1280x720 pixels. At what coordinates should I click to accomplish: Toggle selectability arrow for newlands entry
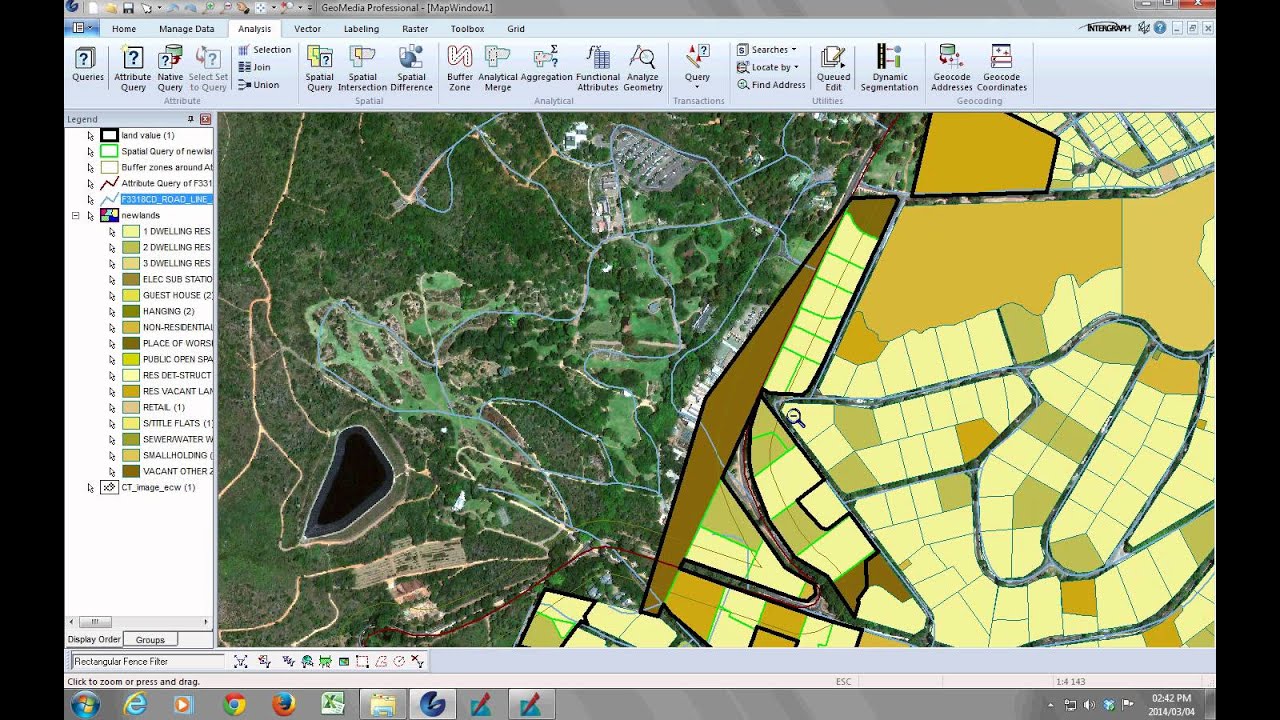pos(90,216)
